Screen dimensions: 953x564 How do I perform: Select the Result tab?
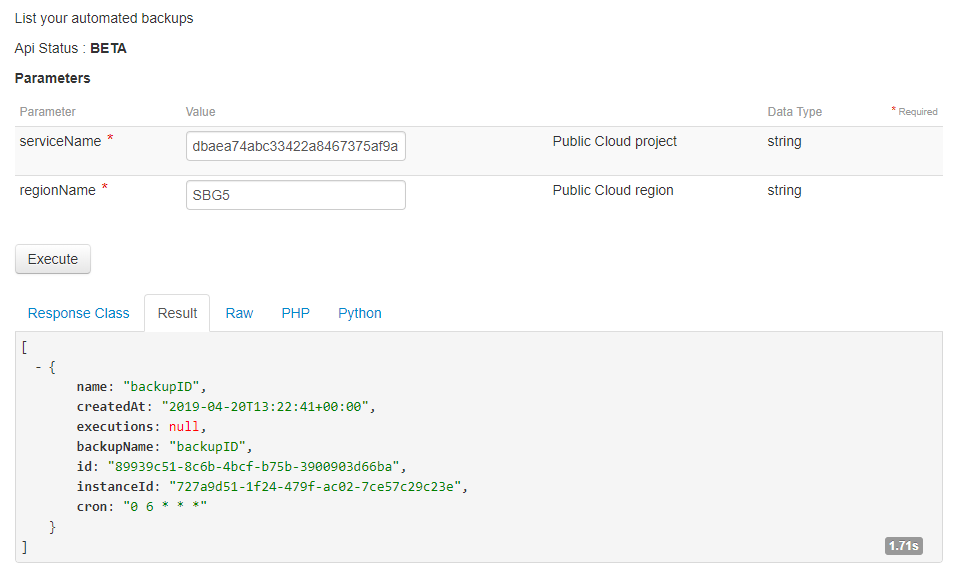tap(177, 313)
